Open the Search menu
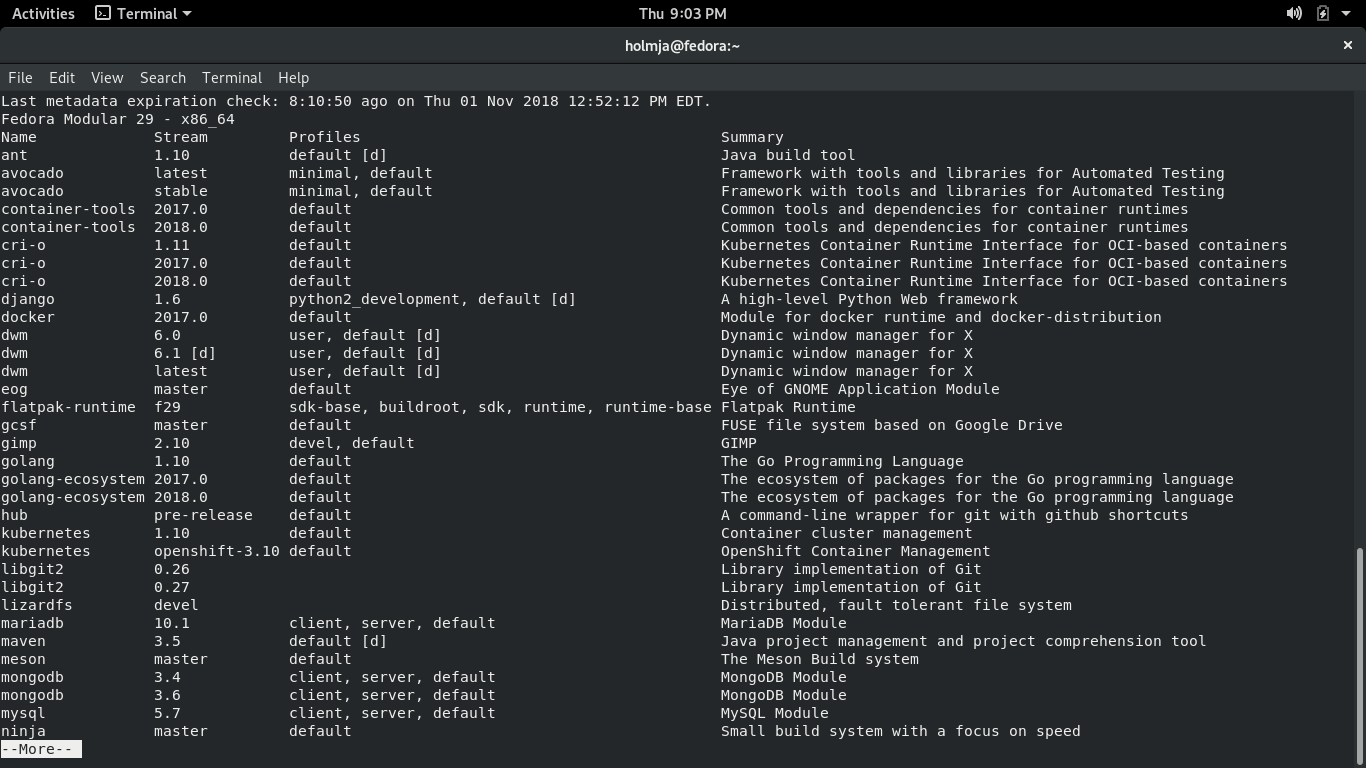Screen dimensions: 1366x768 point(163,77)
